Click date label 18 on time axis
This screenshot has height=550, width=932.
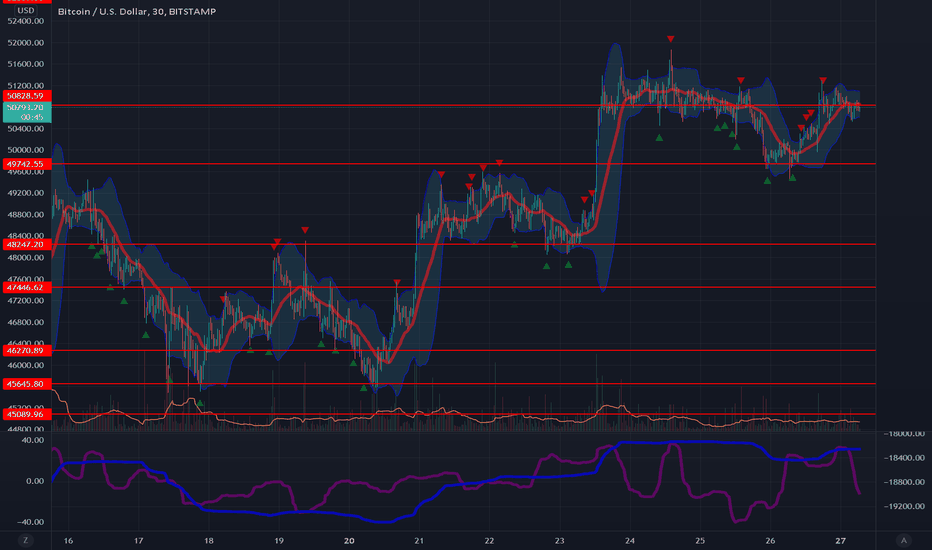click(x=209, y=540)
